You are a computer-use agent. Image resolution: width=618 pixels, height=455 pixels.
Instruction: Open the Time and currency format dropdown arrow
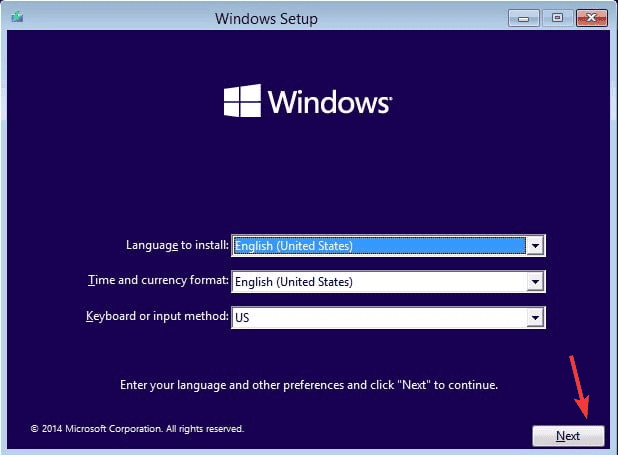coord(535,282)
